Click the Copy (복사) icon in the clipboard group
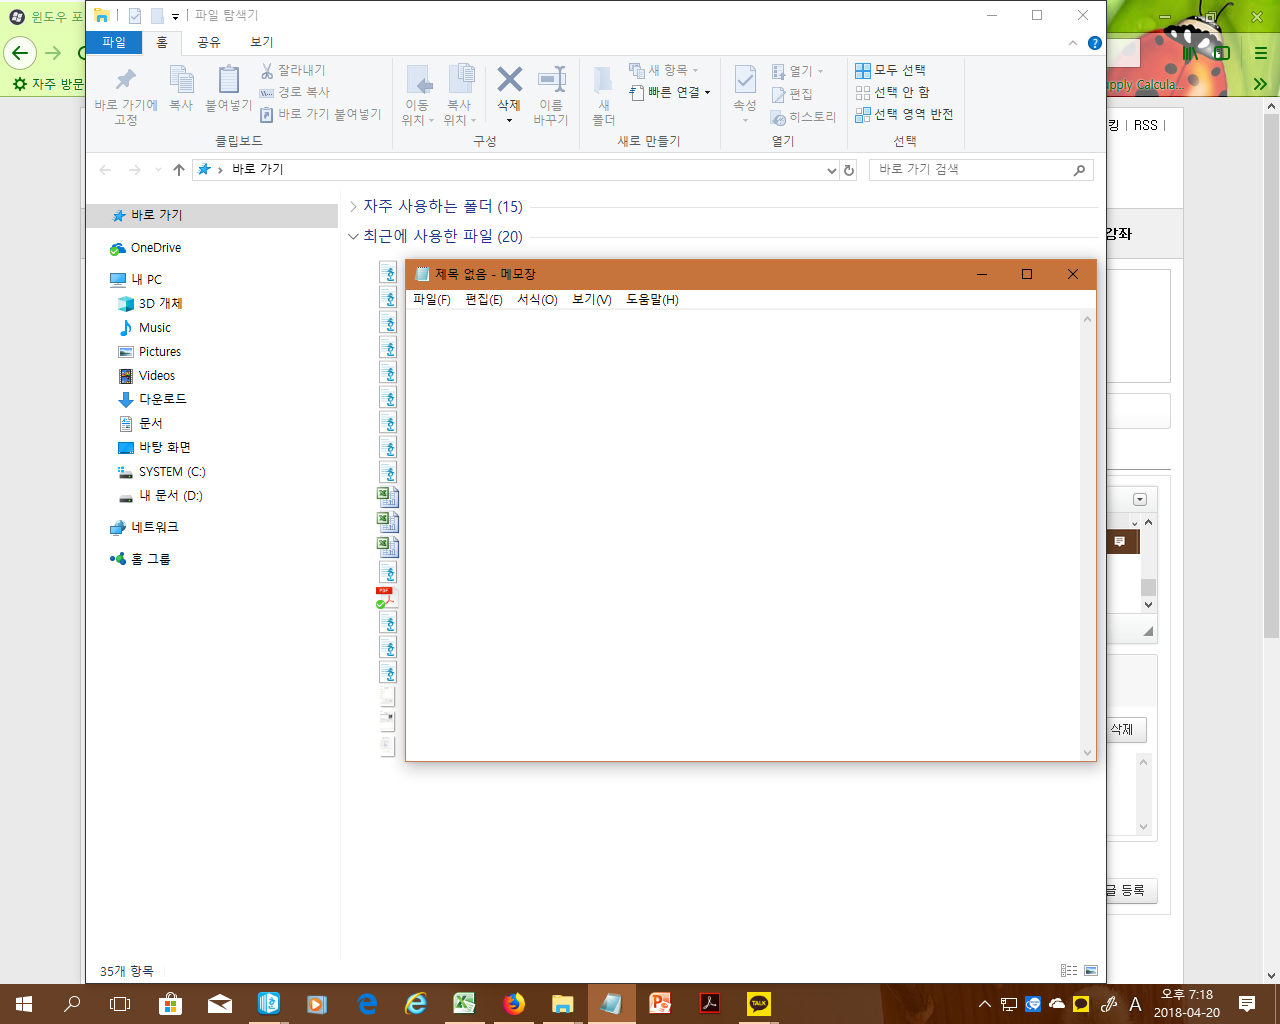Viewport: 1280px width, 1024px height. pos(181,79)
